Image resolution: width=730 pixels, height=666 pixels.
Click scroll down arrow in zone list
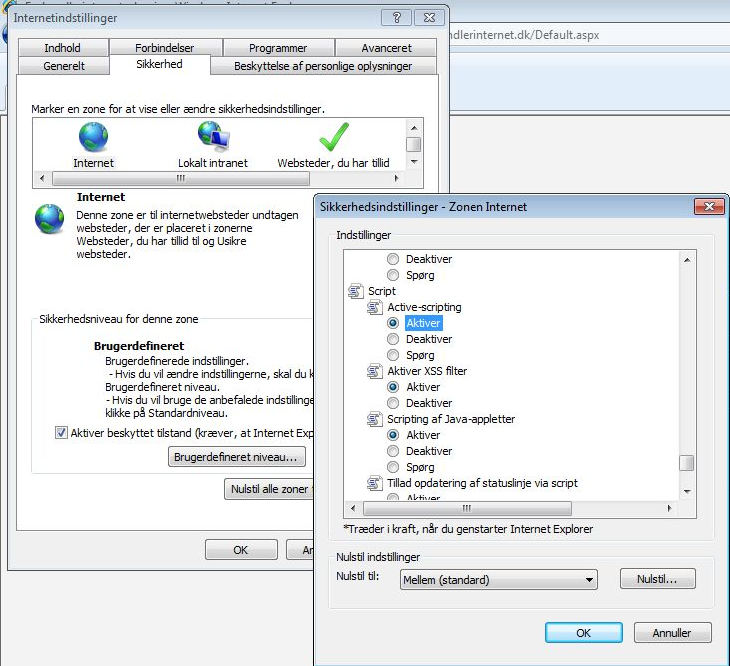click(414, 162)
